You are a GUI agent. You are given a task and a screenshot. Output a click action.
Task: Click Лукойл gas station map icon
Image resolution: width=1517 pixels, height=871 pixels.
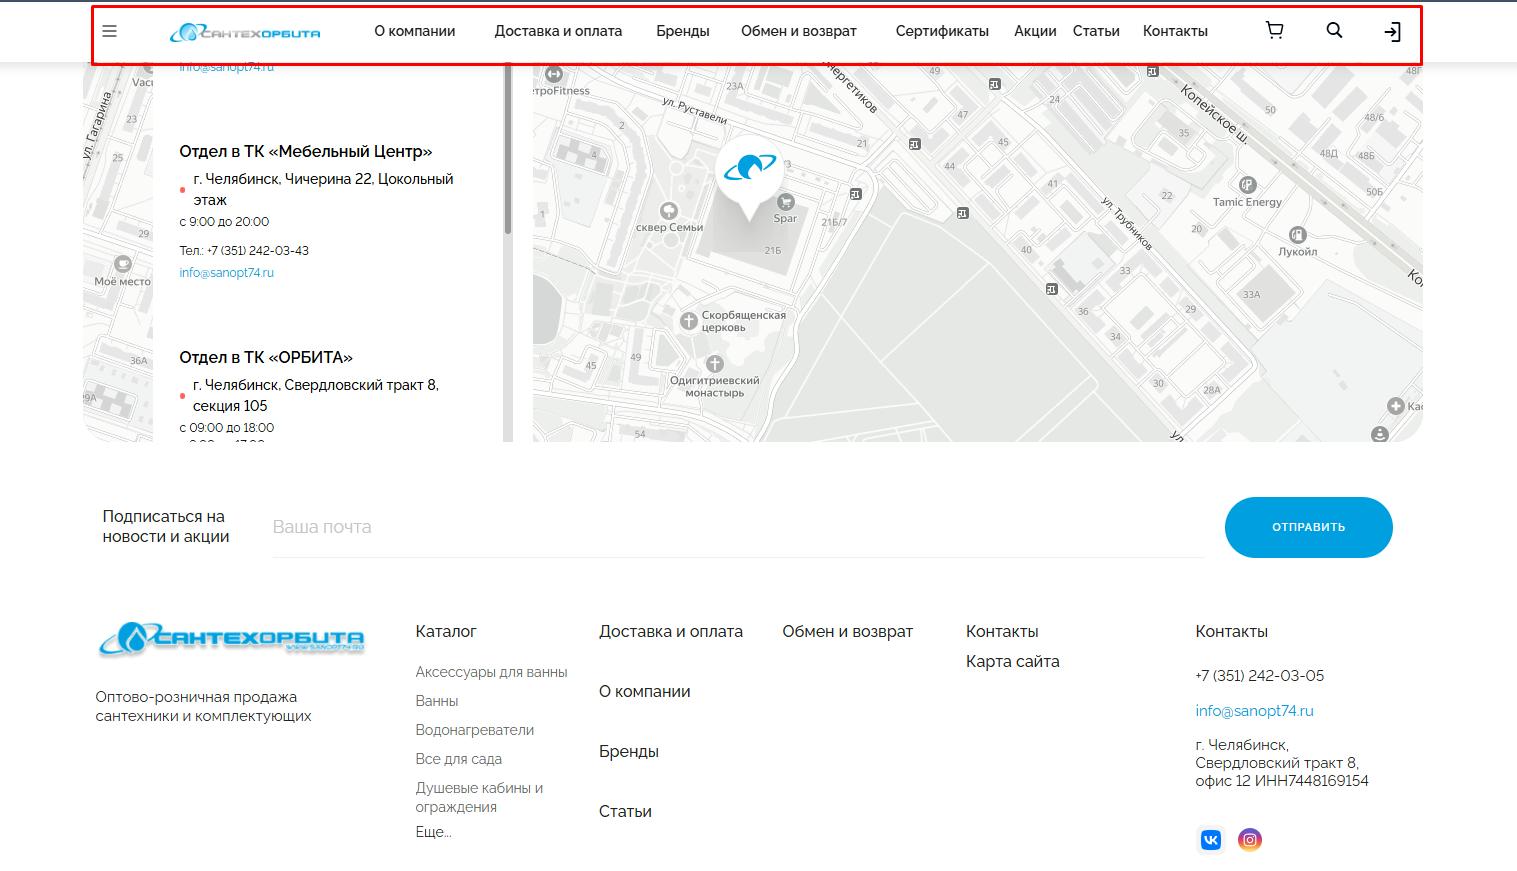[x=1297, y=235]
